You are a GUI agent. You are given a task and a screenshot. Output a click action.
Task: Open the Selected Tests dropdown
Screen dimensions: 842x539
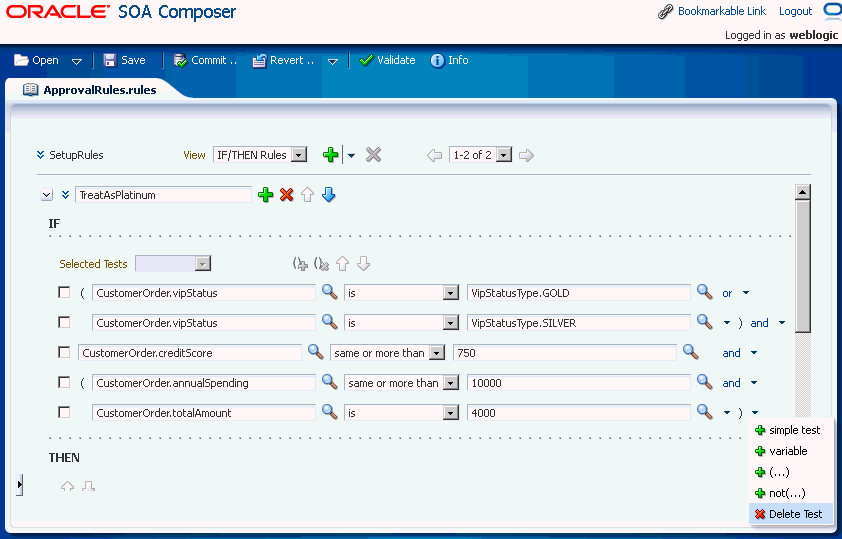(x=173, y=264)
